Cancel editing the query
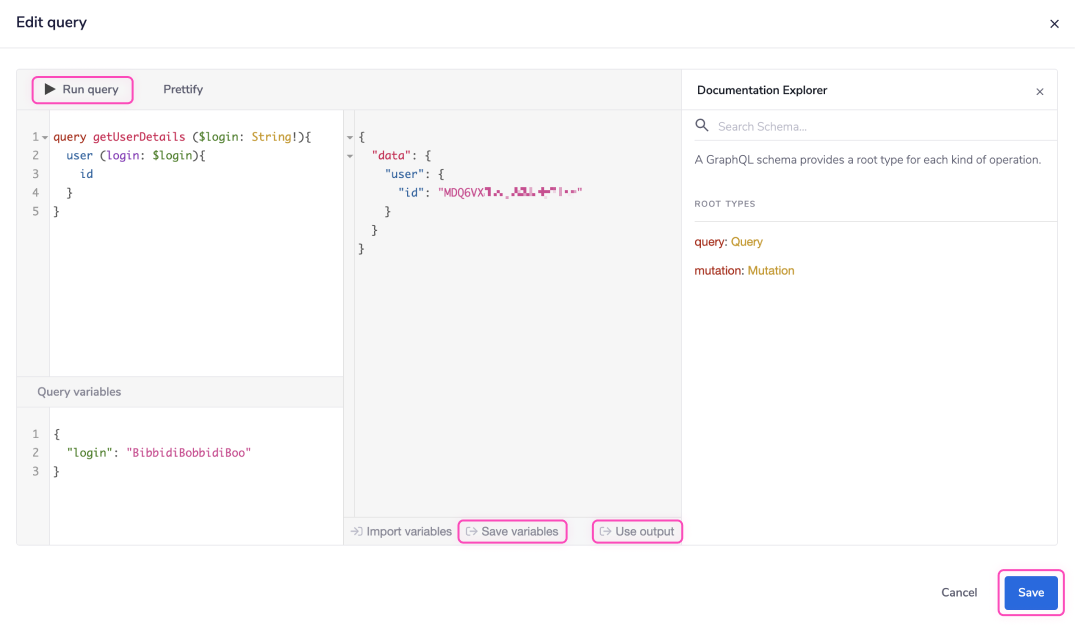Screen dimensions: 1075x627 click(958, 592)
